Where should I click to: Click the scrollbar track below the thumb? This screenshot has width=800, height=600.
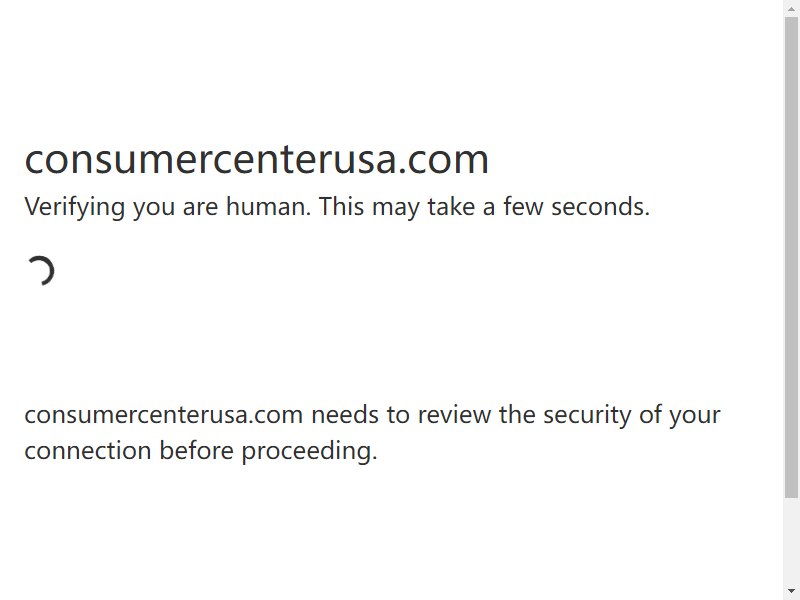pyautogui.click(x=791, y=541)
